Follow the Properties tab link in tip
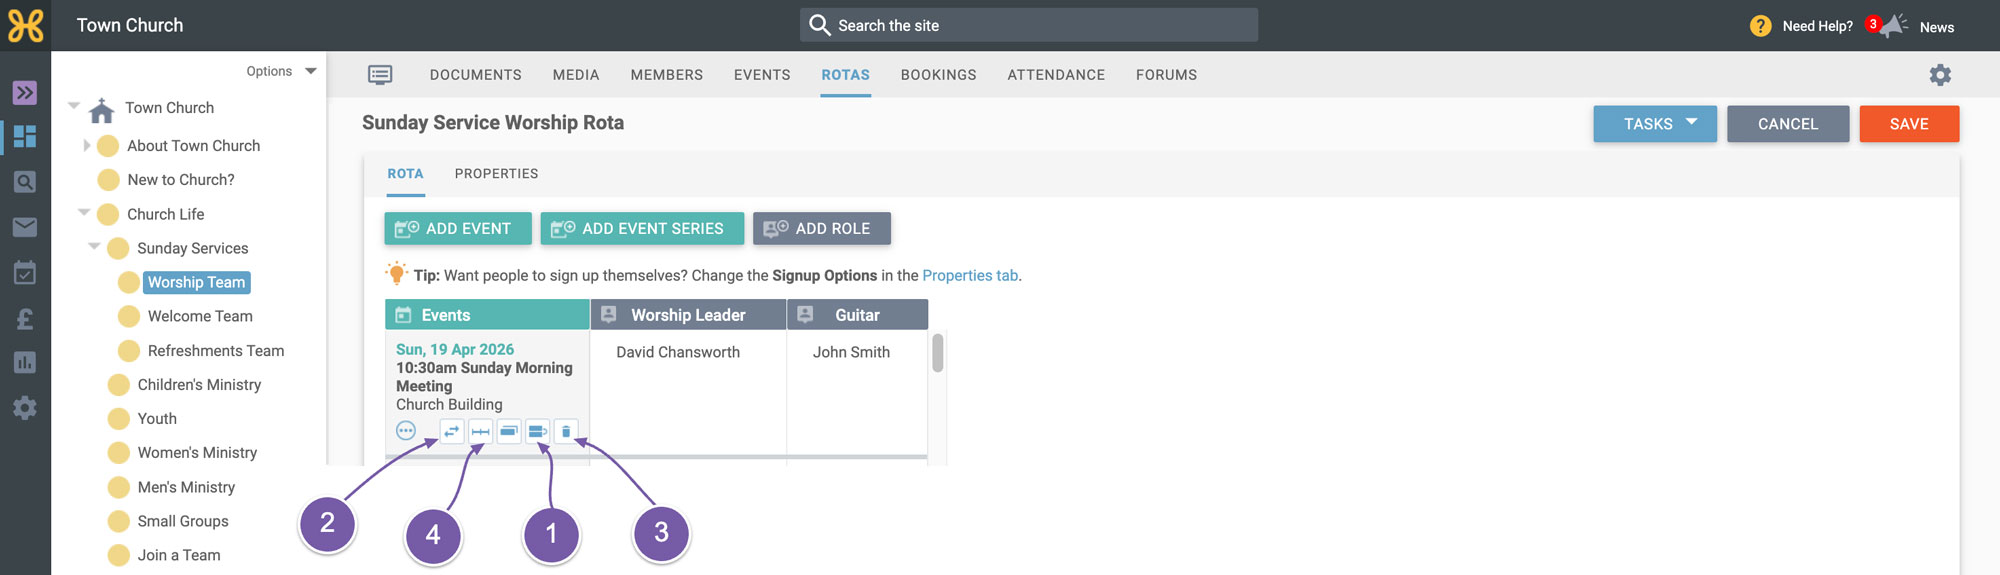This screenshot has height=575, width=2000. point(970,276)
